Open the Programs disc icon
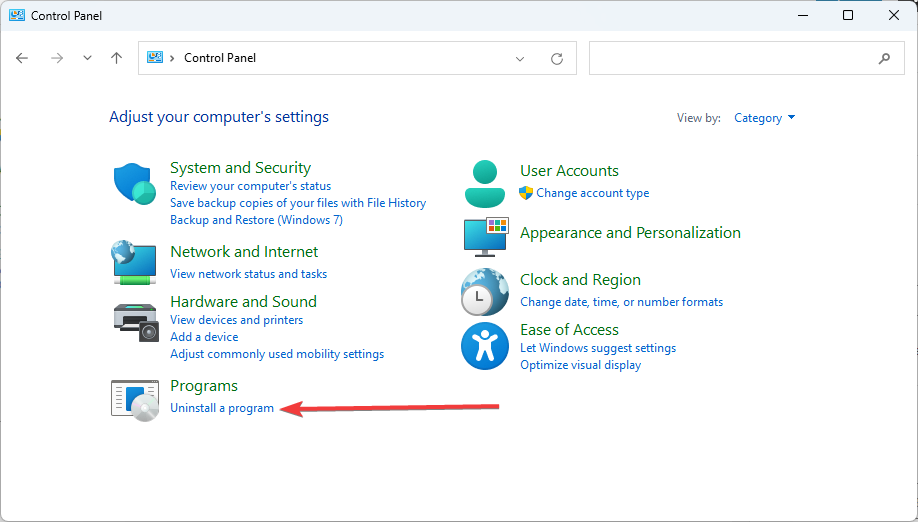This screenshot has width=918, height=522. coord(135,400)
